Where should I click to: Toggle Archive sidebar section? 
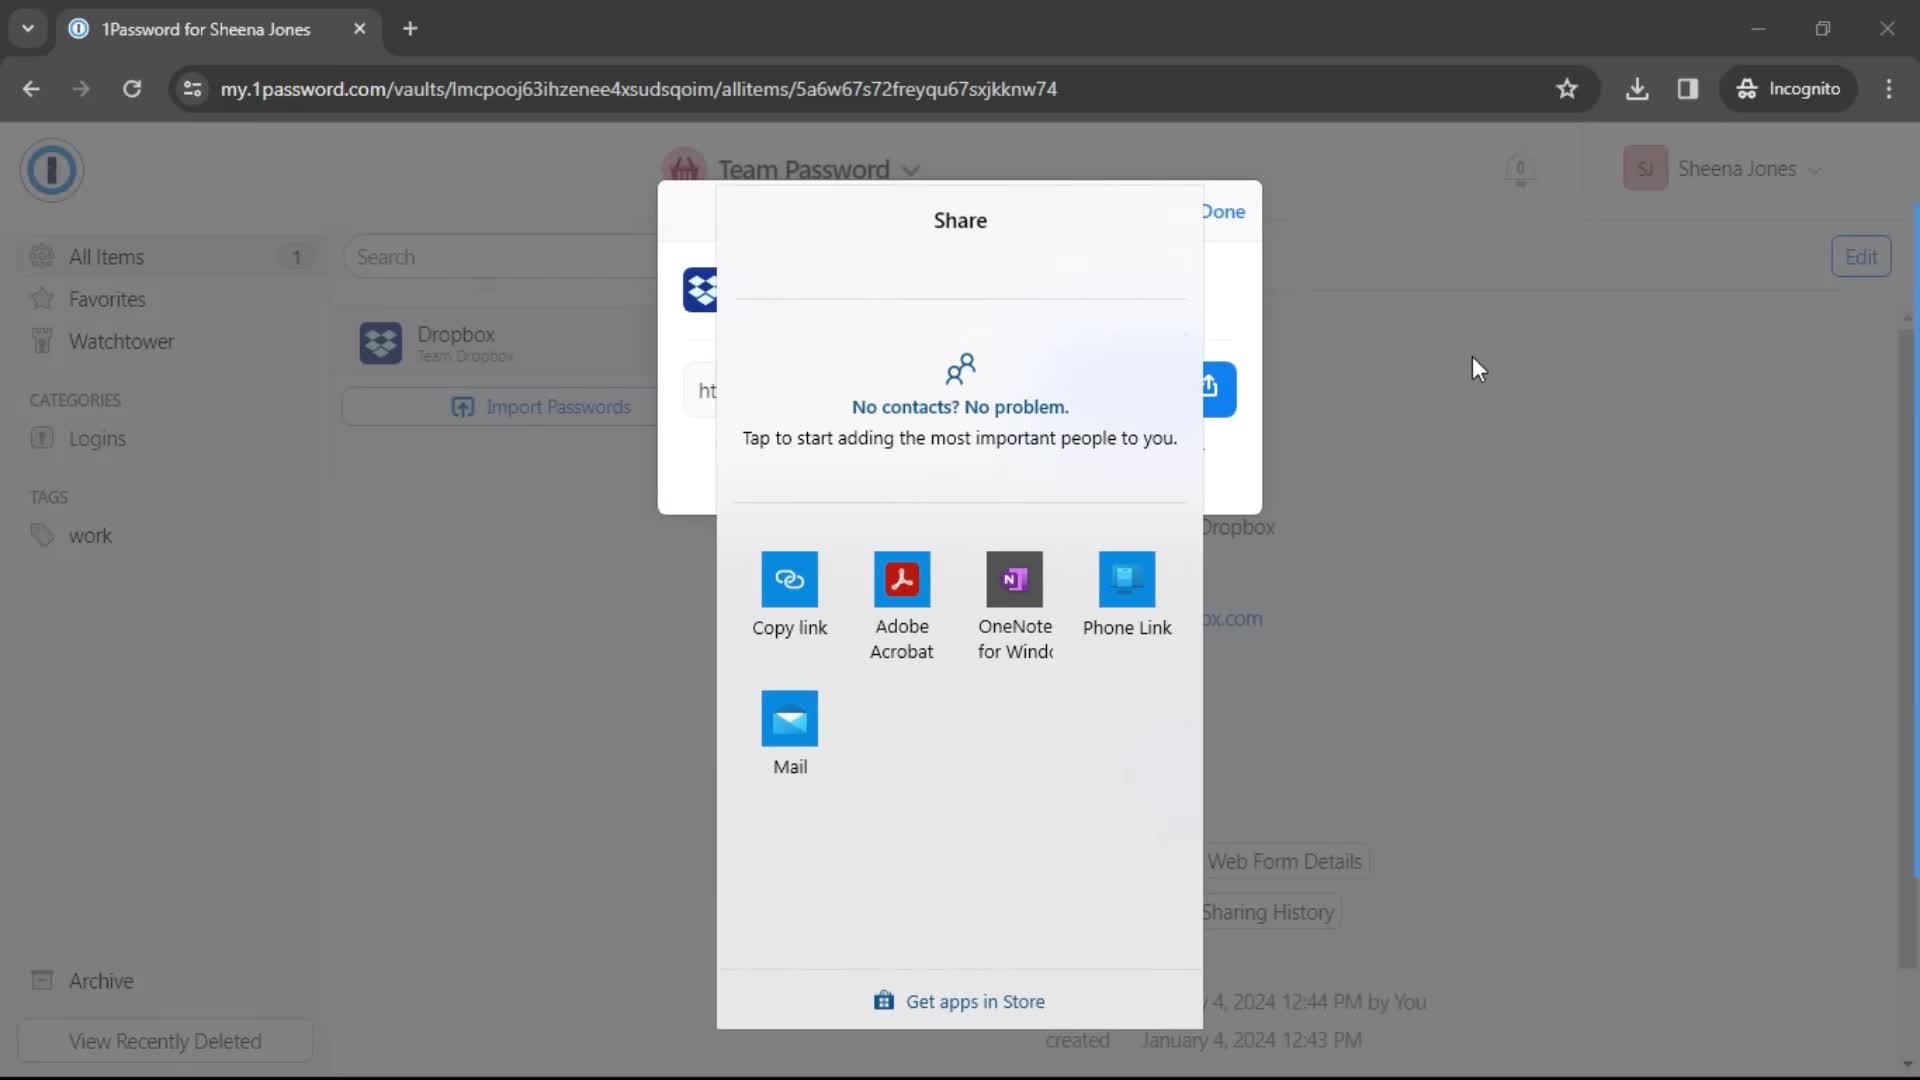(100, 981)
